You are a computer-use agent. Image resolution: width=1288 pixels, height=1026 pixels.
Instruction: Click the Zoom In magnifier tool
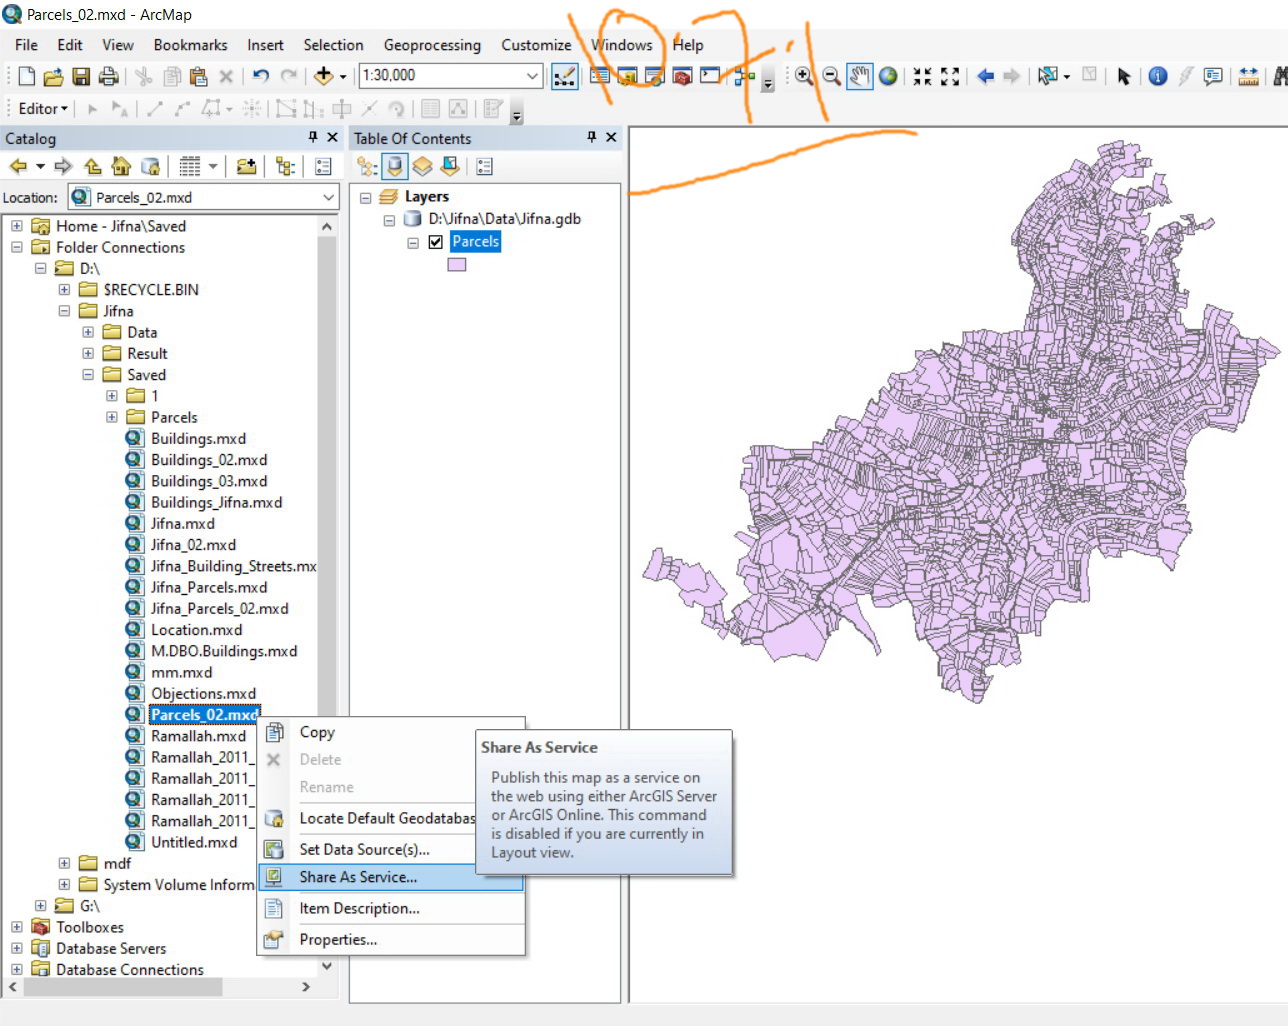click(x=804, y=76)
